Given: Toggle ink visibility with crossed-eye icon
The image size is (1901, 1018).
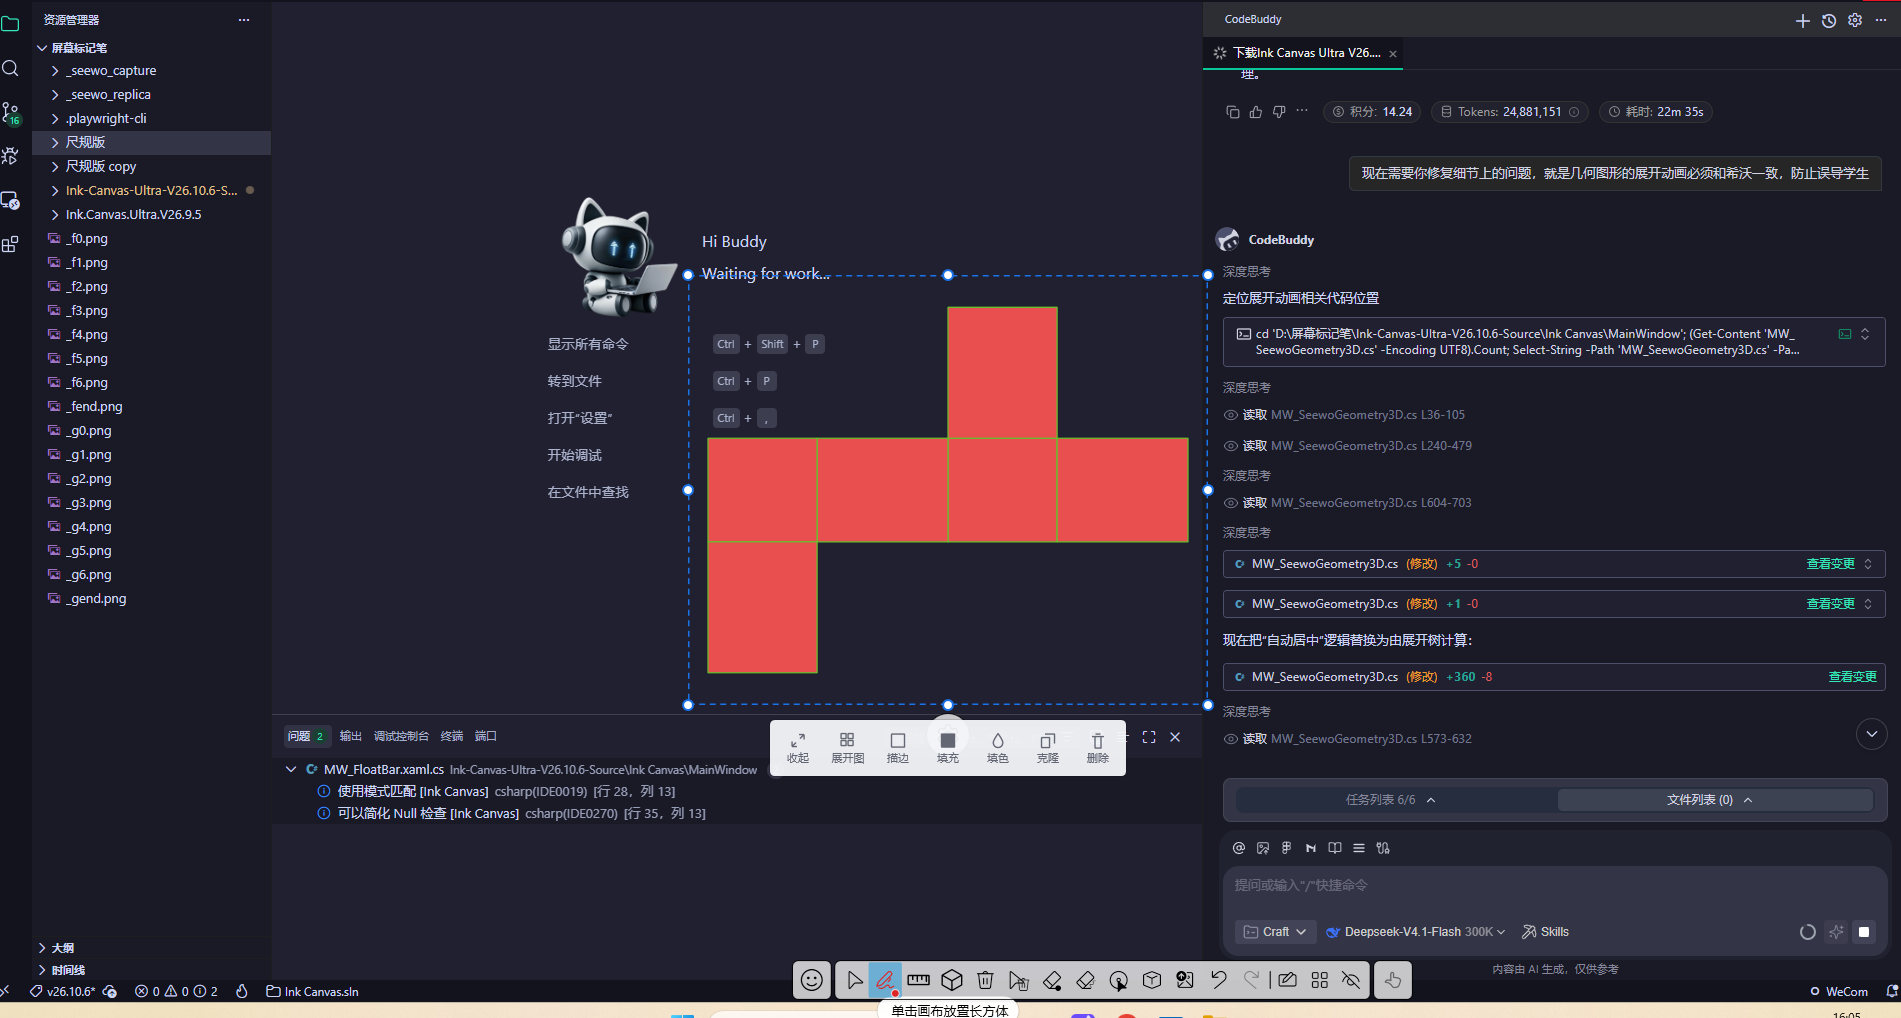Looking at the screenshot, I should click(x=1351, y=980).
